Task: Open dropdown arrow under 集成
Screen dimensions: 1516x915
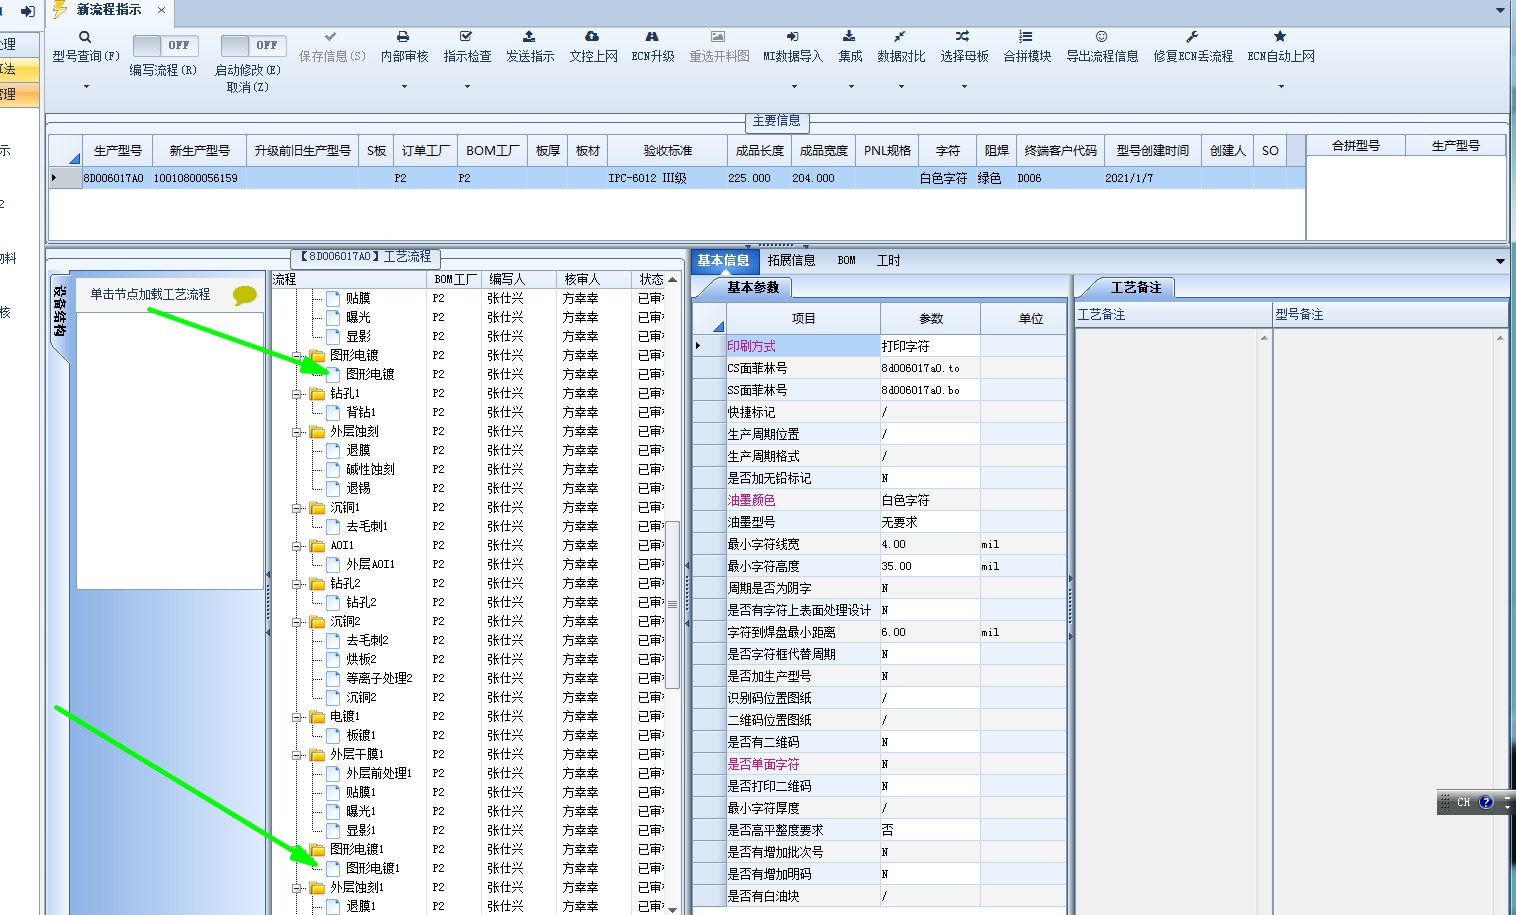Action: pos(850,87)
